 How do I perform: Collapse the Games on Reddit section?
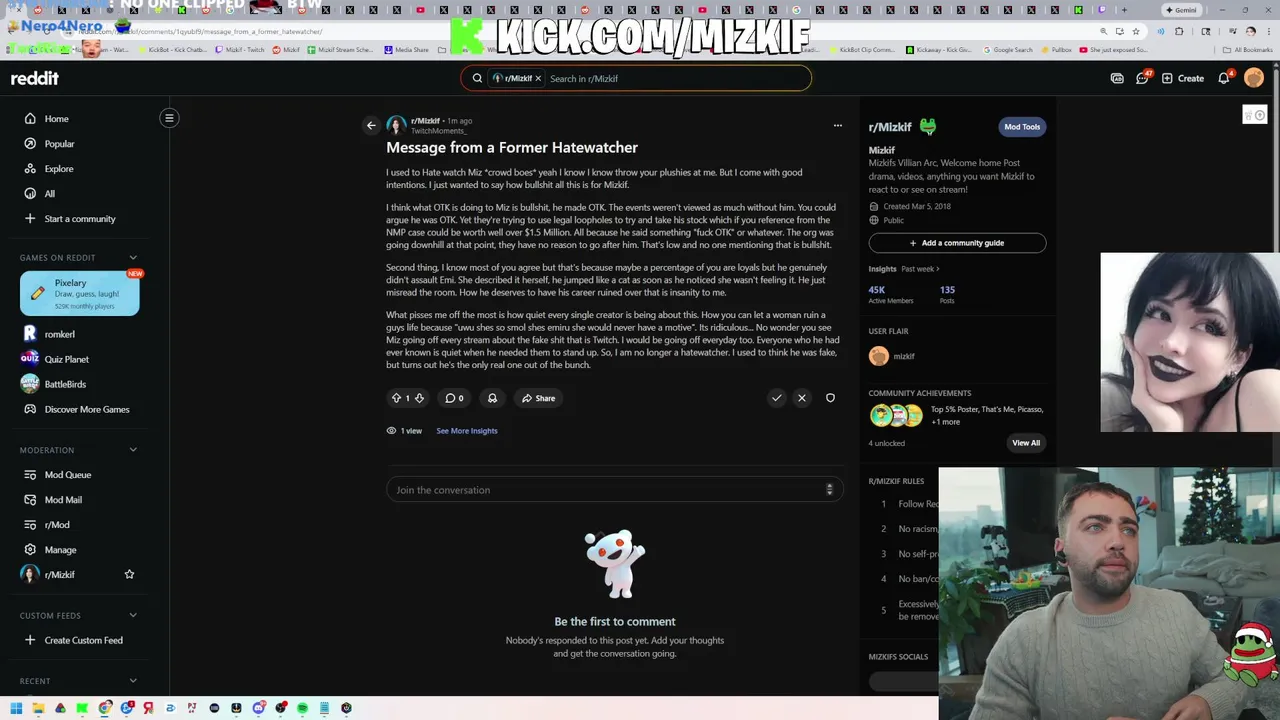(x=133, y=258)
